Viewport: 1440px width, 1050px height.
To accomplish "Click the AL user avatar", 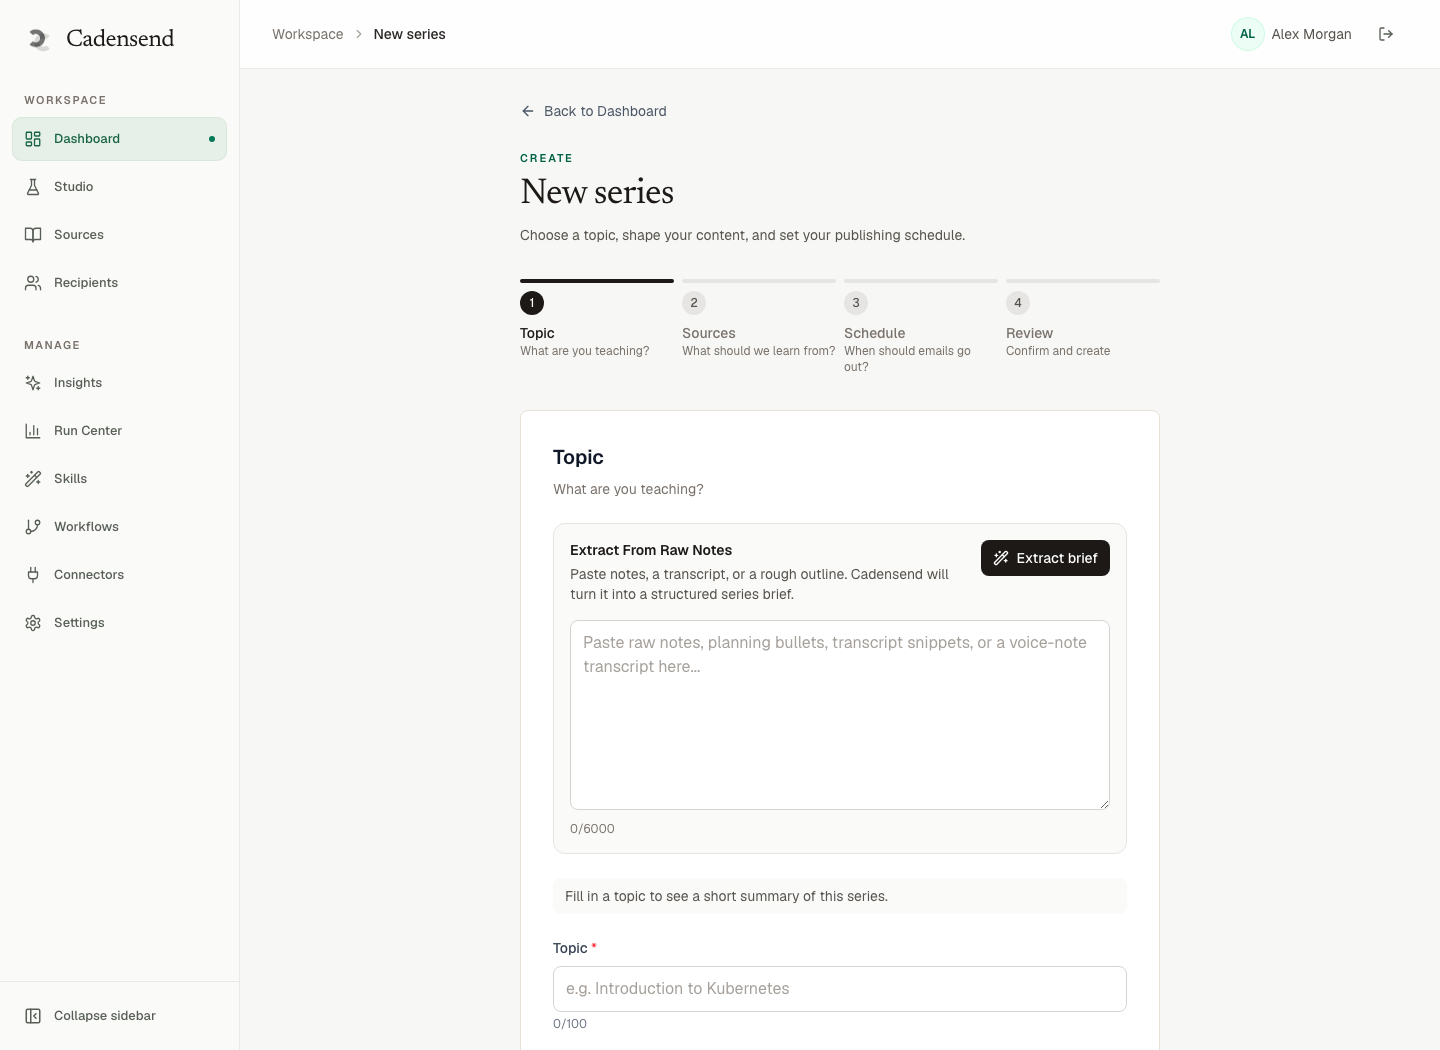I will click(1248, 34).
